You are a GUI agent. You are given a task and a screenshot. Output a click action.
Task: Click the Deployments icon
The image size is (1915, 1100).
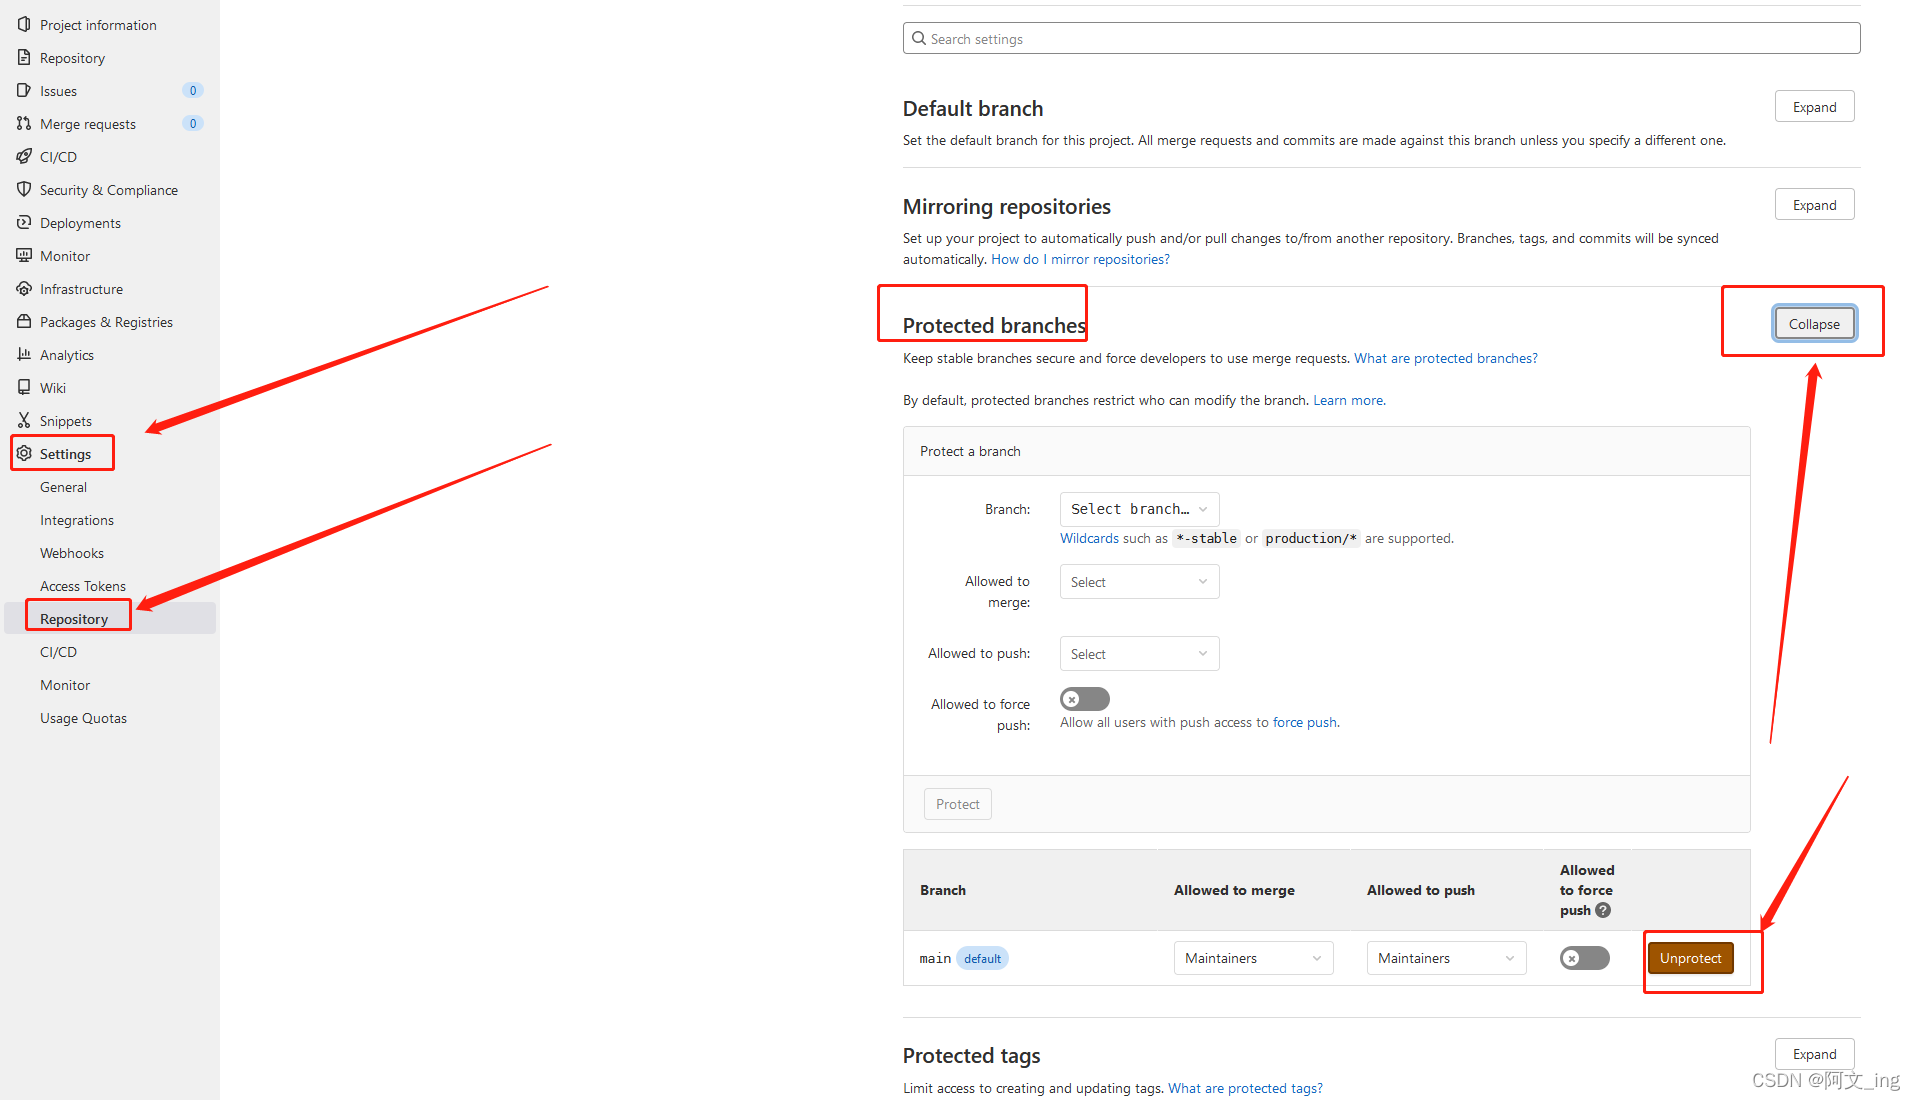pos(24,222)
